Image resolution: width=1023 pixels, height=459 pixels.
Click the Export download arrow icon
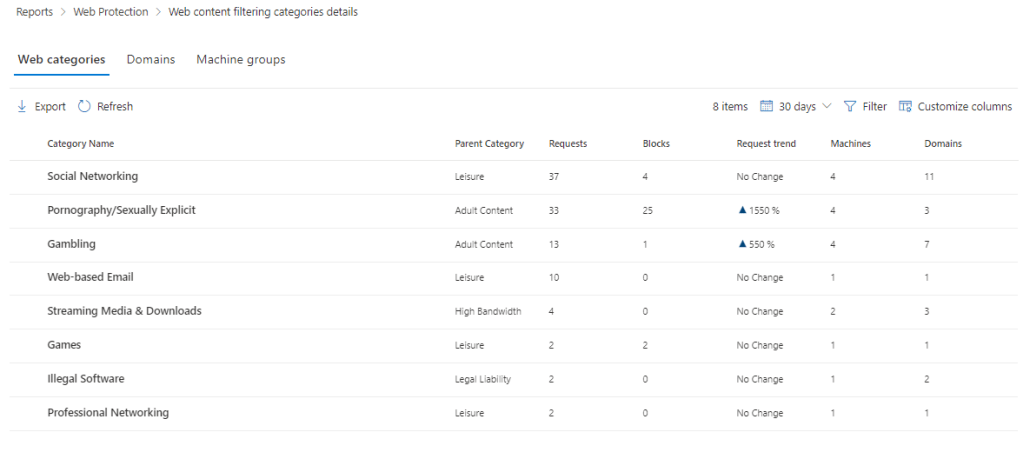pyautogui.click(x=22, y=107)
